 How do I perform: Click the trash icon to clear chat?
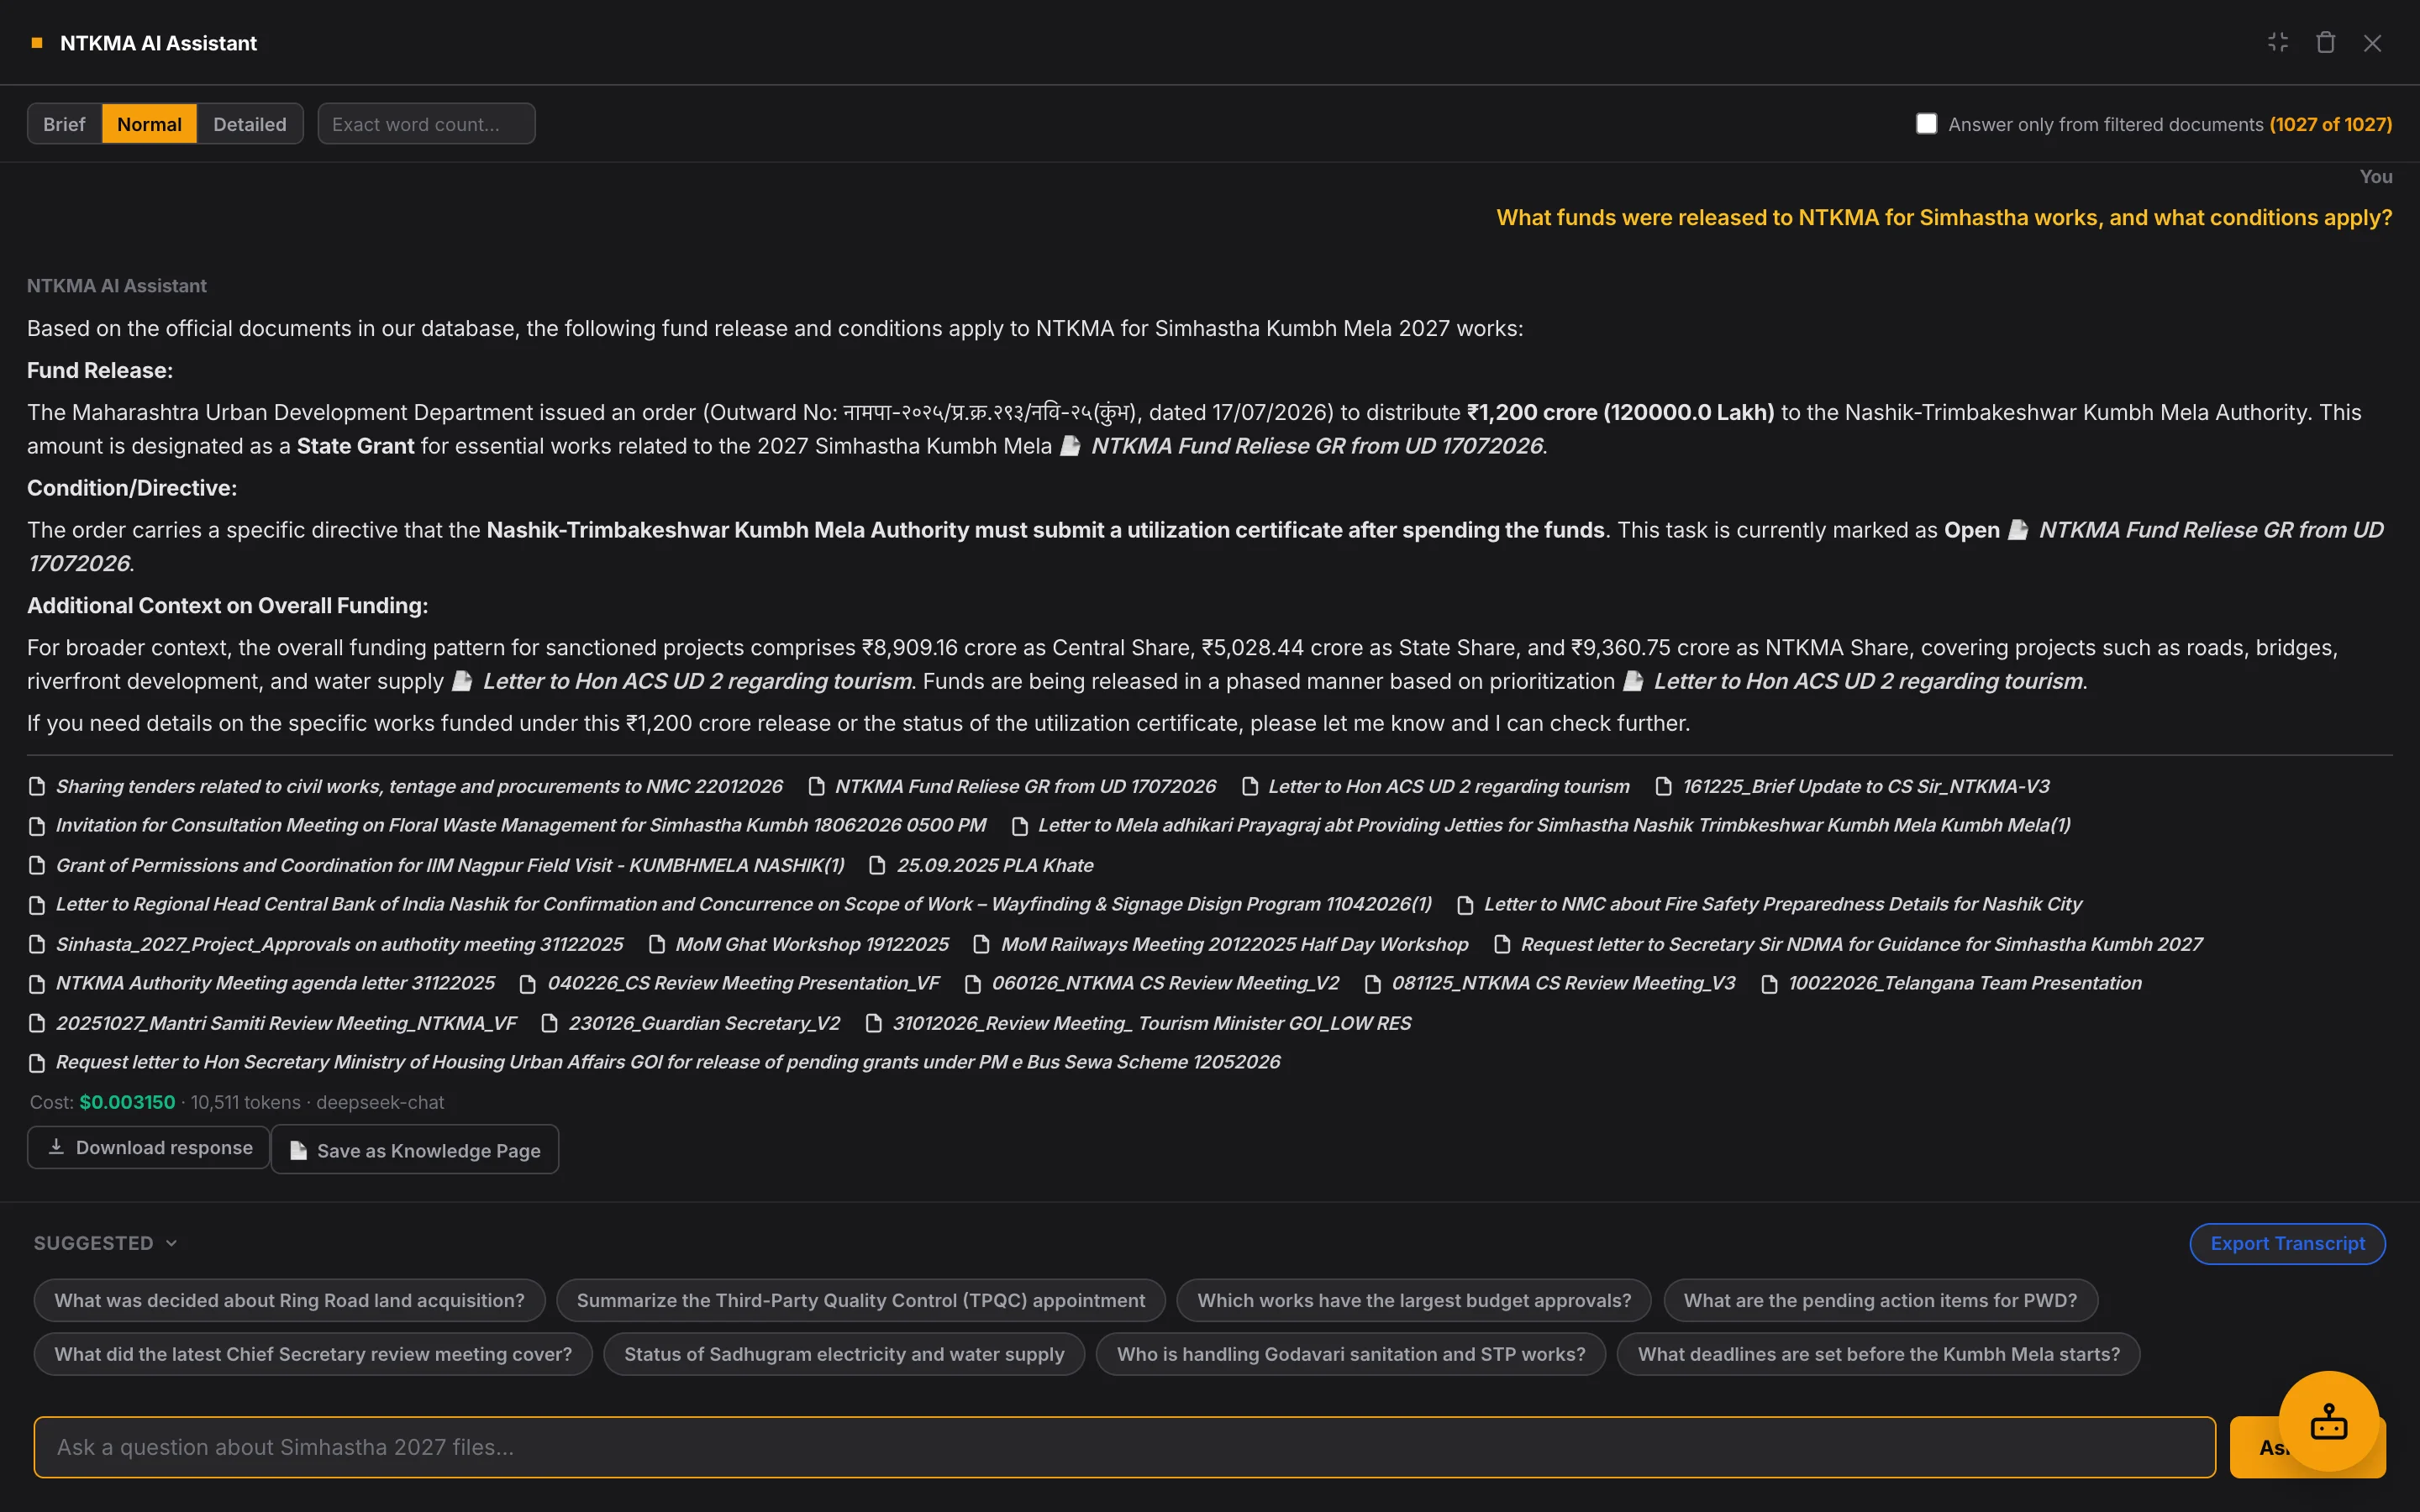coord(2325,42)
